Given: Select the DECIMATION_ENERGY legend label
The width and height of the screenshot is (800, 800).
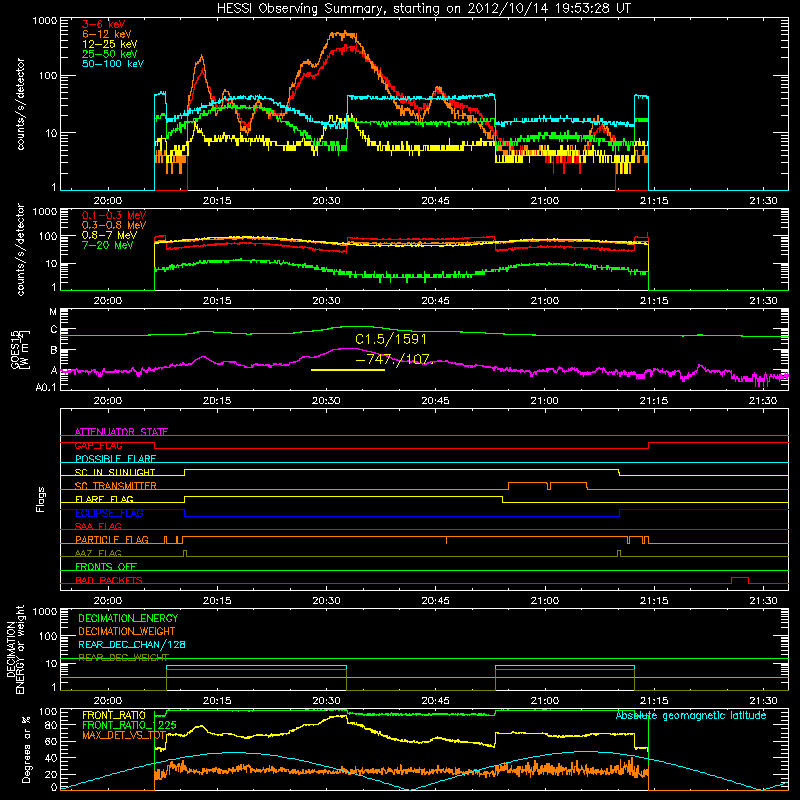Looking at the screenshot, I should (128, 618).
